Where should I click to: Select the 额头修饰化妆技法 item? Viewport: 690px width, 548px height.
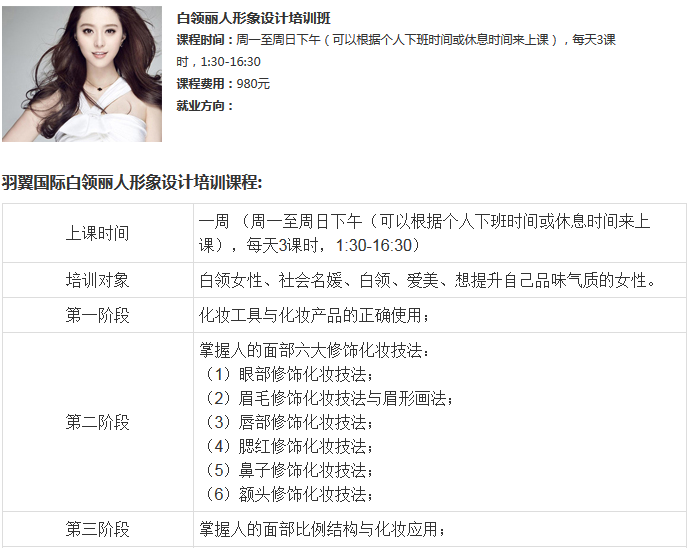[x=288, y=494]
